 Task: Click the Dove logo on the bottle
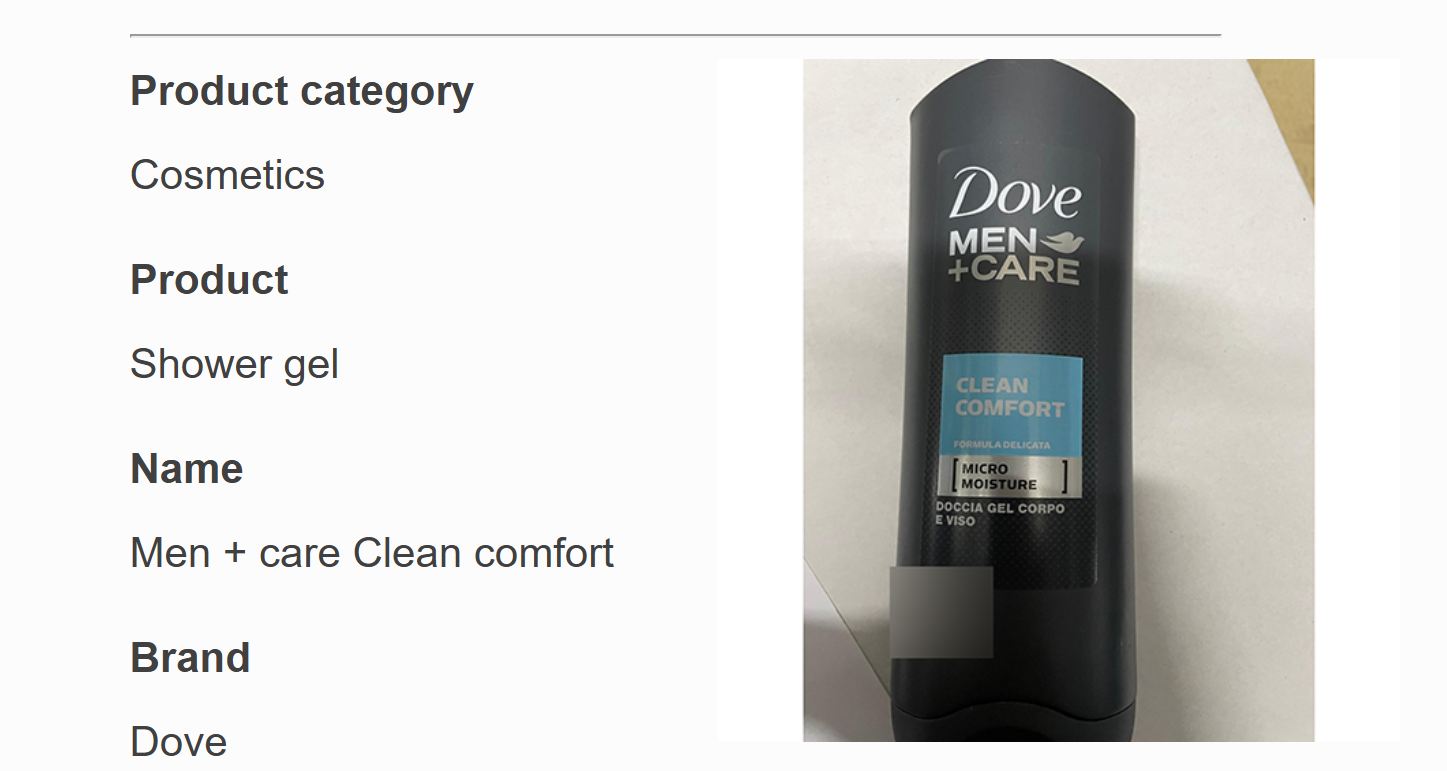(1014, 193)
